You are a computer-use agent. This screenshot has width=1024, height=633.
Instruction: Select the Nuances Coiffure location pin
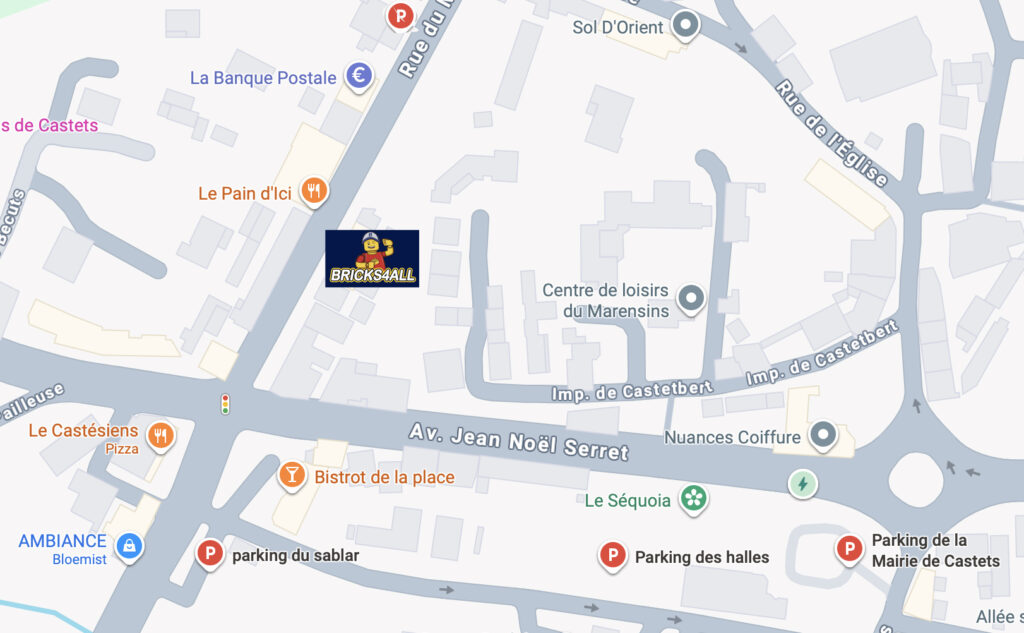click(823, 435)
